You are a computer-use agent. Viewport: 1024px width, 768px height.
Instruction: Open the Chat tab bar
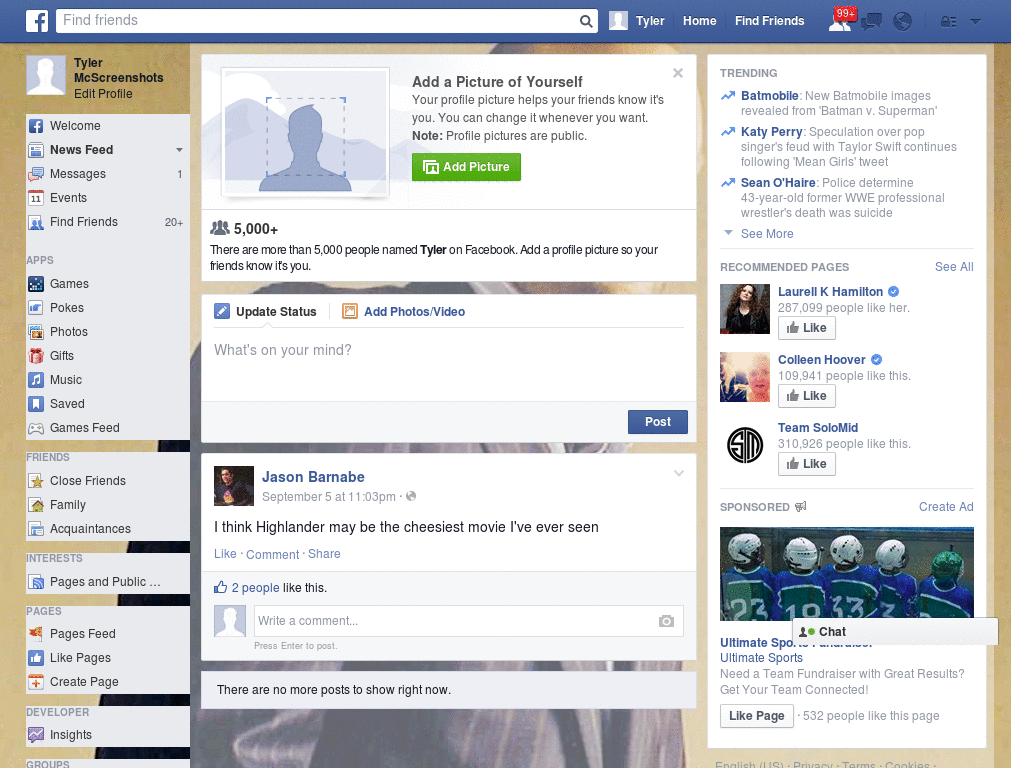[x=895, y=632]
